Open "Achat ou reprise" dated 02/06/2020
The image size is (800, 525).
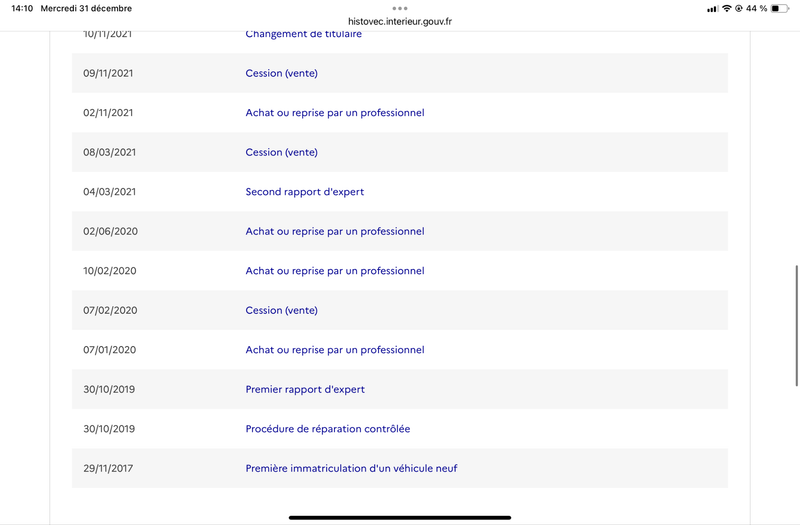335,231
